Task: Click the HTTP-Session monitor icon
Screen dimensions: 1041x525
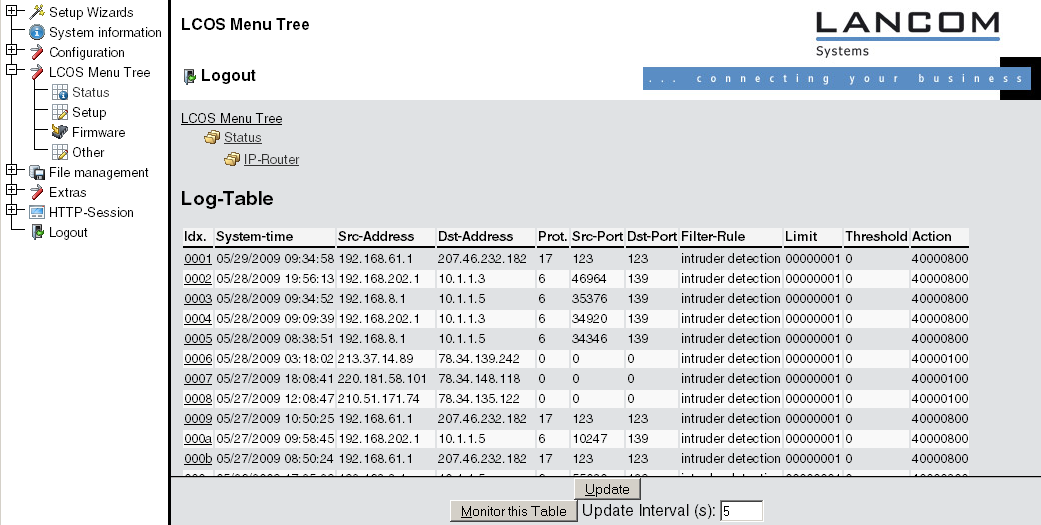Action: coord(37,212)
